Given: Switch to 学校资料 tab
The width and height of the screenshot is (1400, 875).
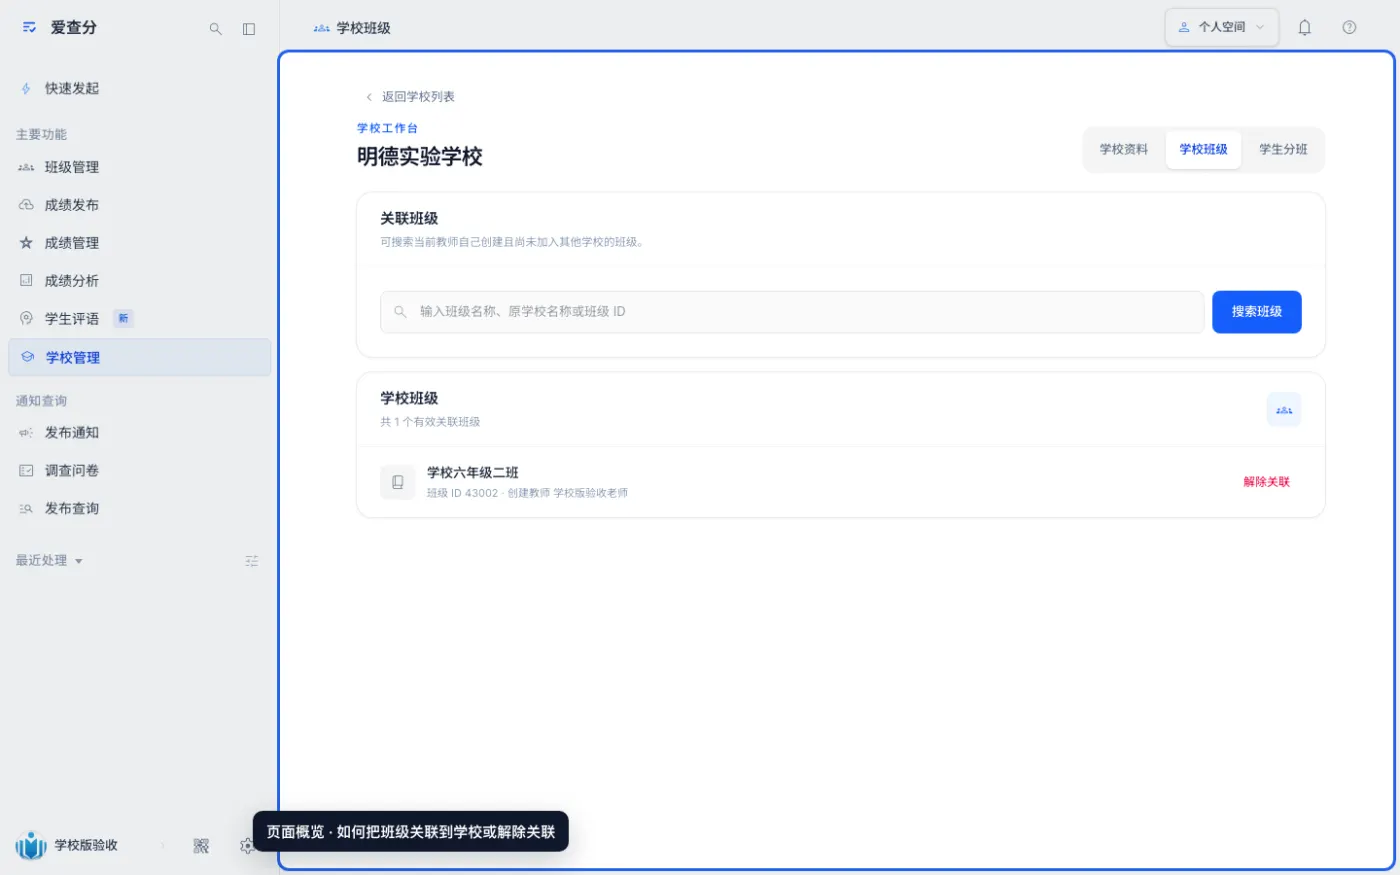Looking at the screenshot, I should coord(1124,150).
